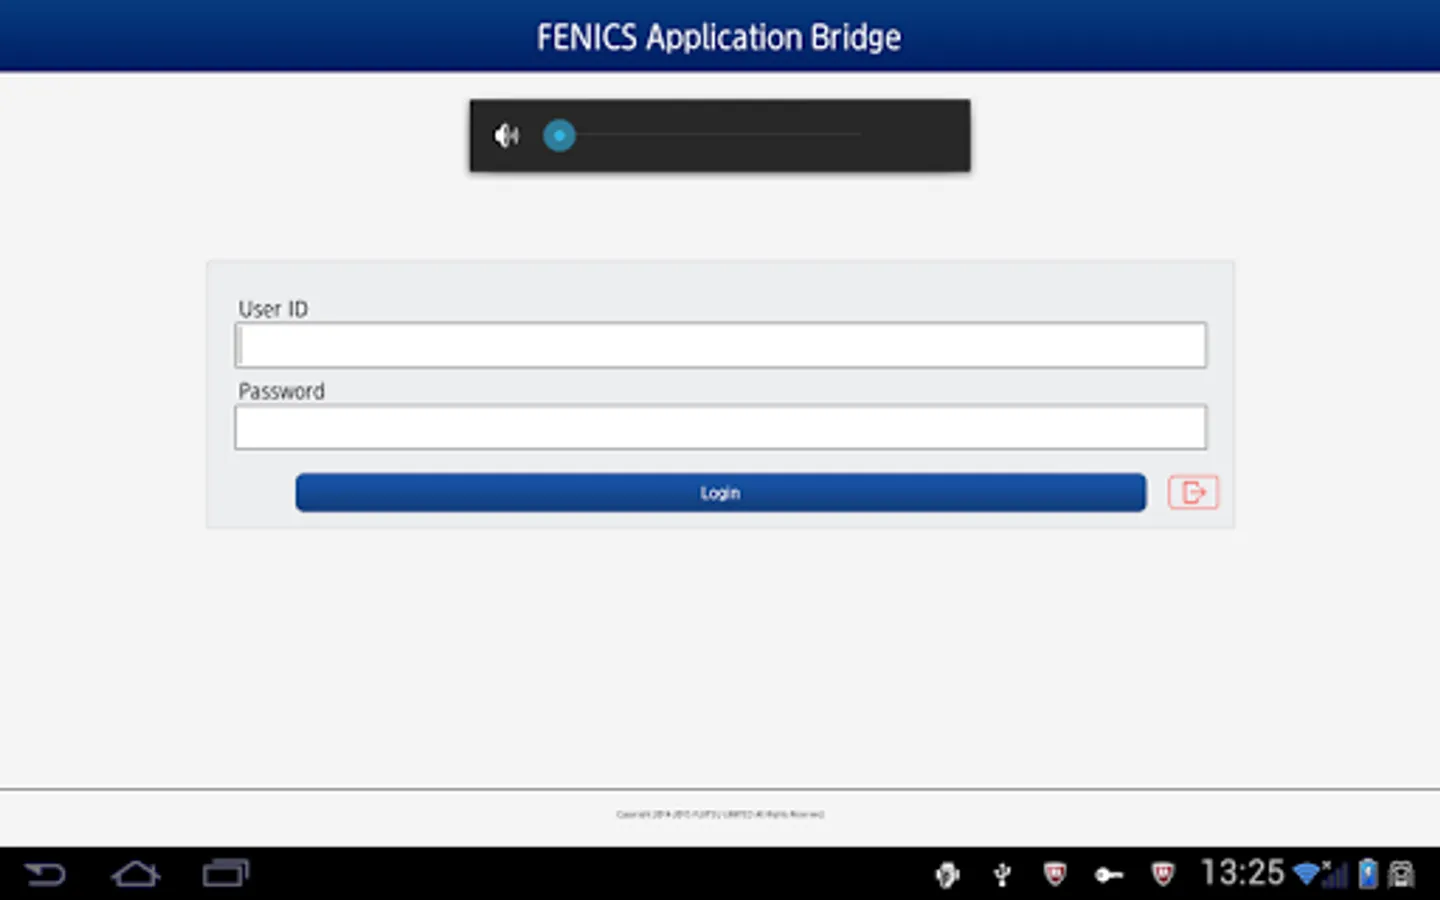Image resolution: width=1440 pixels, height=900 pixels.
Task: Click the speaker volume icon
Action: 507,135
